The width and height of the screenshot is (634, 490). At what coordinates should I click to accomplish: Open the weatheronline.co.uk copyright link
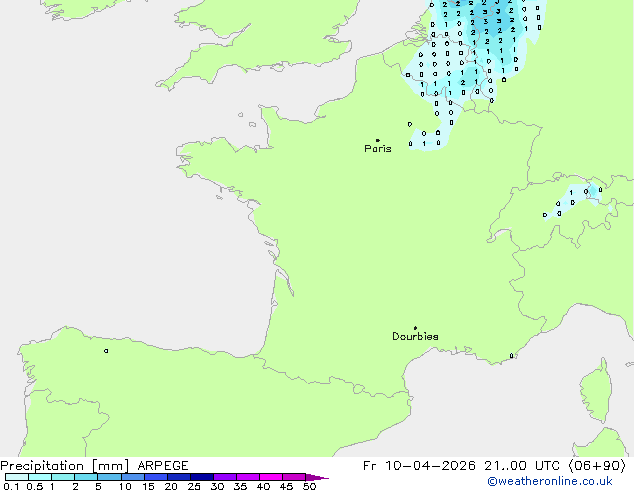(550, 481)
